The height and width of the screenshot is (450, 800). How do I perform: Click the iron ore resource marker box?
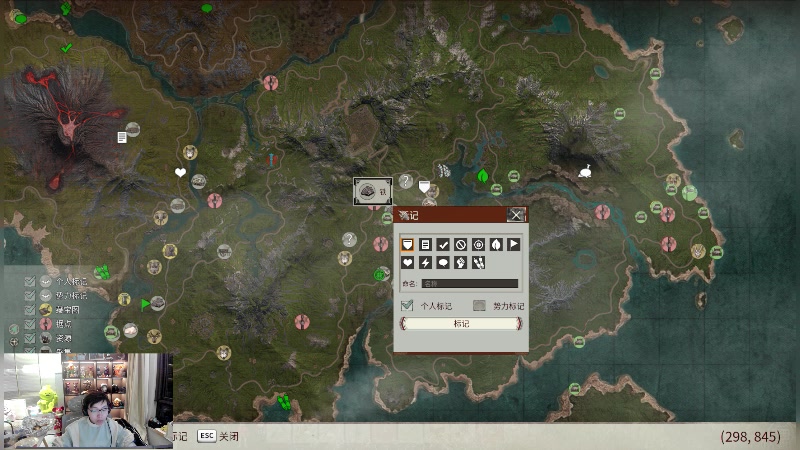click(x=373, y=191)
